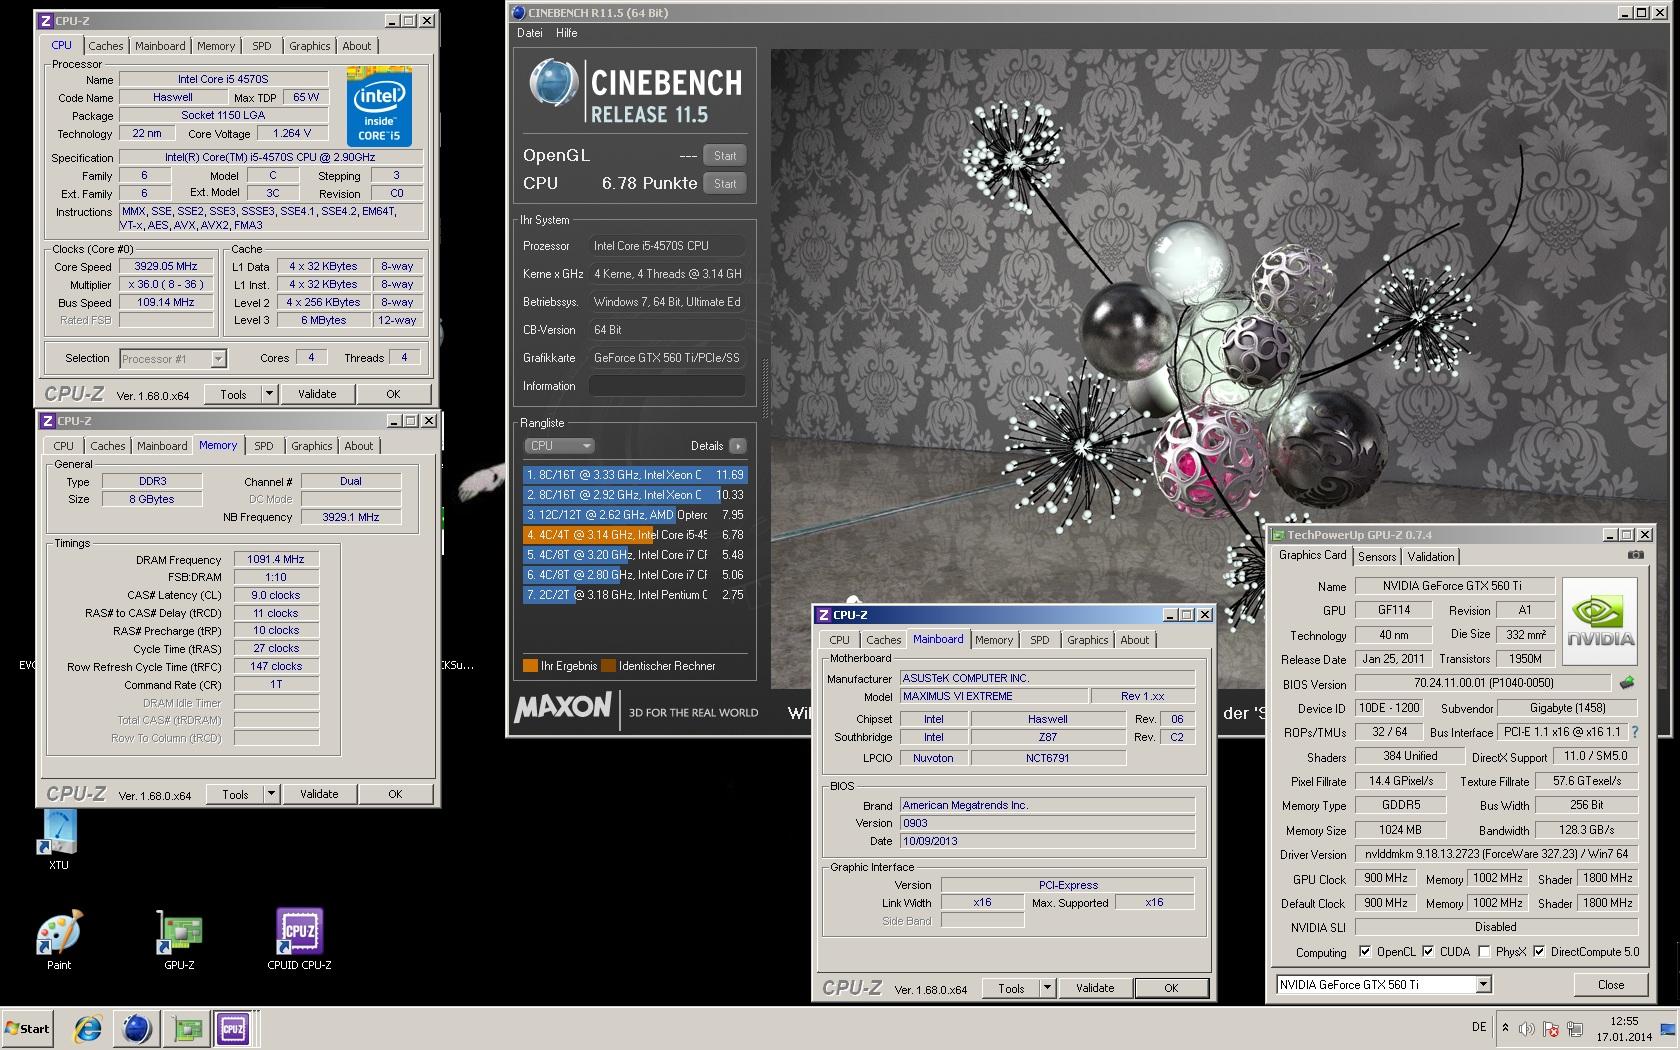This screenshot has width=1680, height=1050.
Task: Click the network icon in system tray
Action: tap(1575, 1029)
